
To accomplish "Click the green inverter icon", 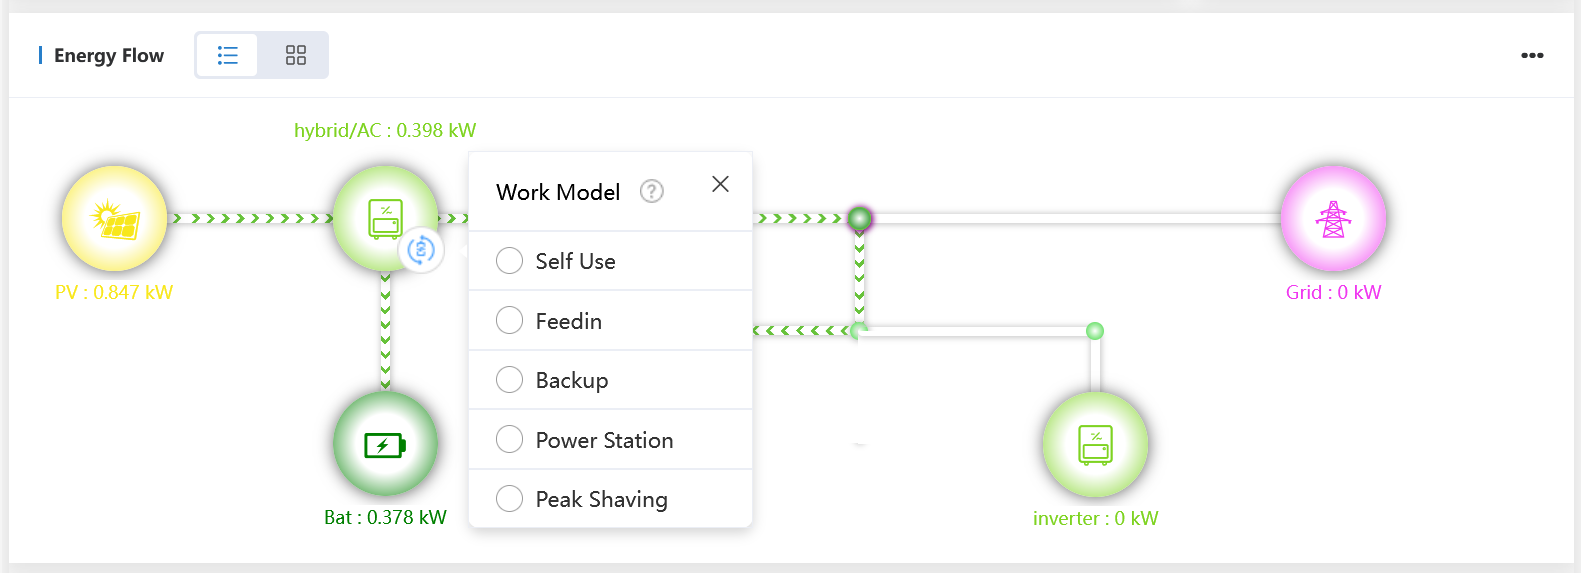I will pyautogui.click(x=1095, y=444).
